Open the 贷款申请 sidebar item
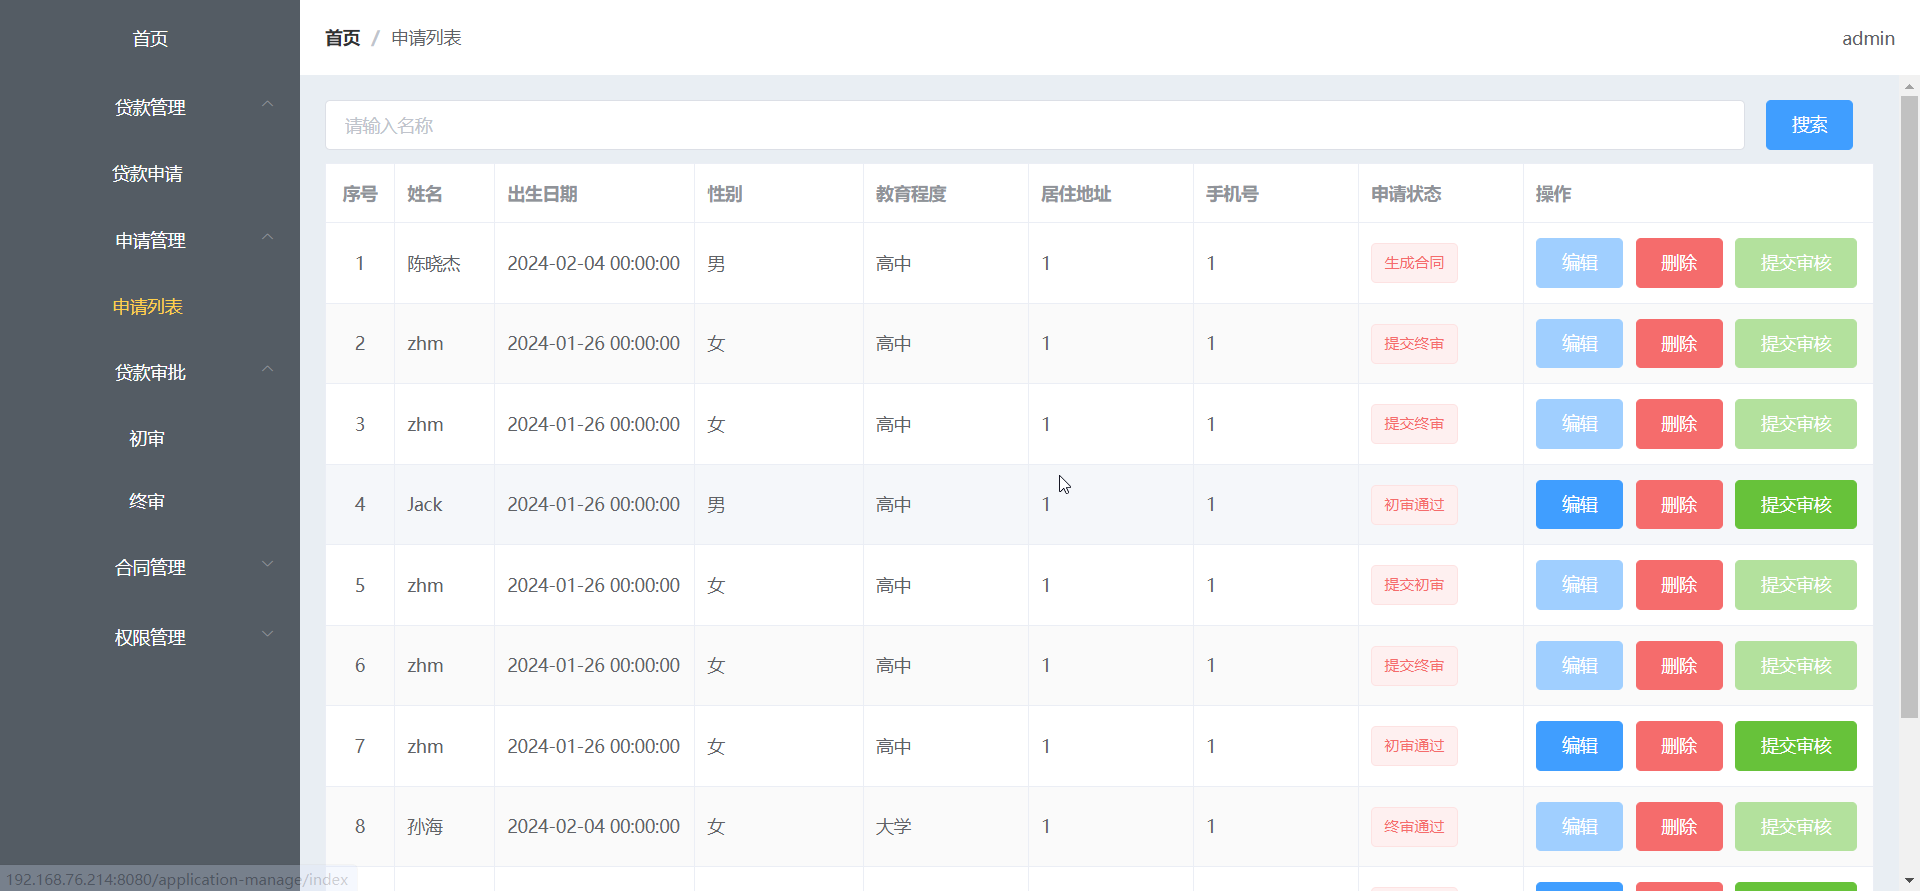Viewport: 1920px width, 891px height. pos(147,174)
